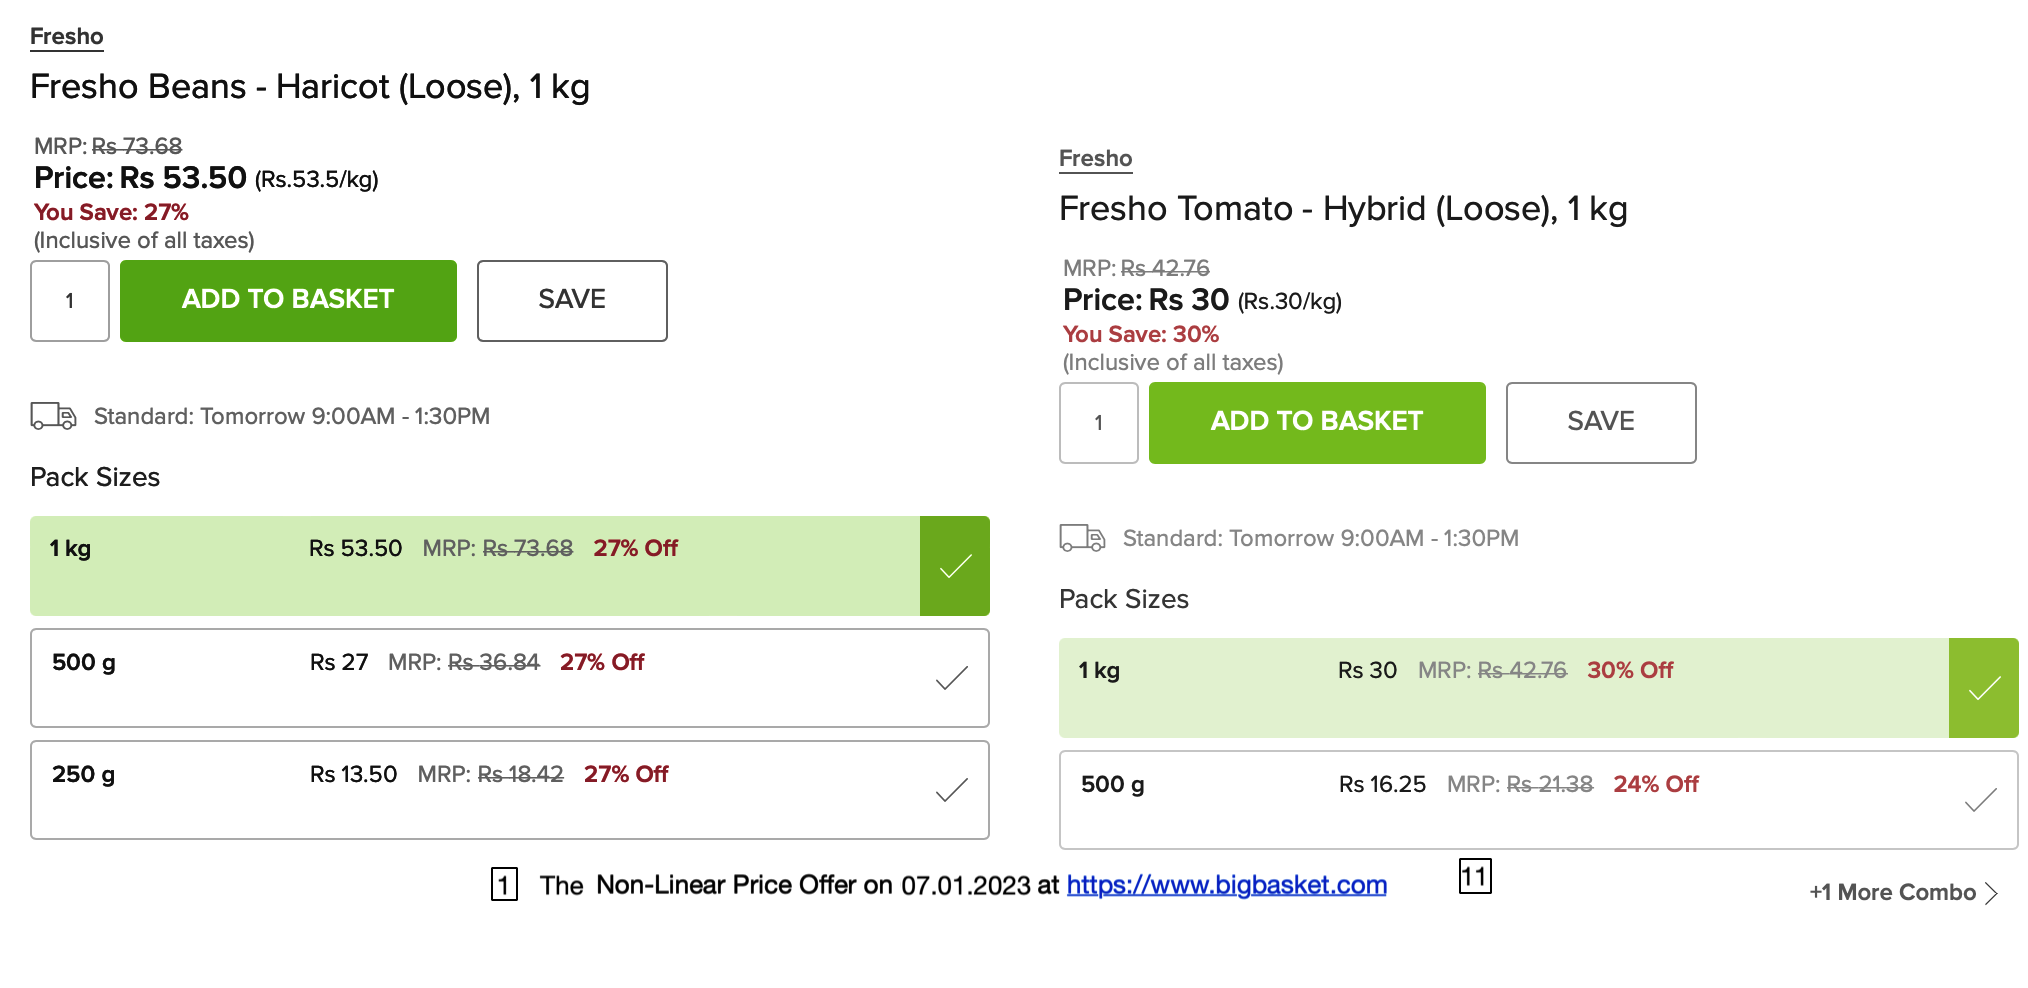Click green checkmark on Beans 1 kg pack
This screenshot has height=988, width=2028.
955,566
